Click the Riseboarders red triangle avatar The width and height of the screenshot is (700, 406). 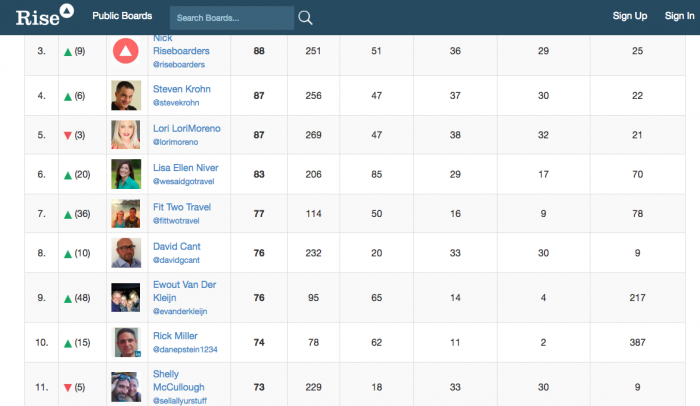125,51
